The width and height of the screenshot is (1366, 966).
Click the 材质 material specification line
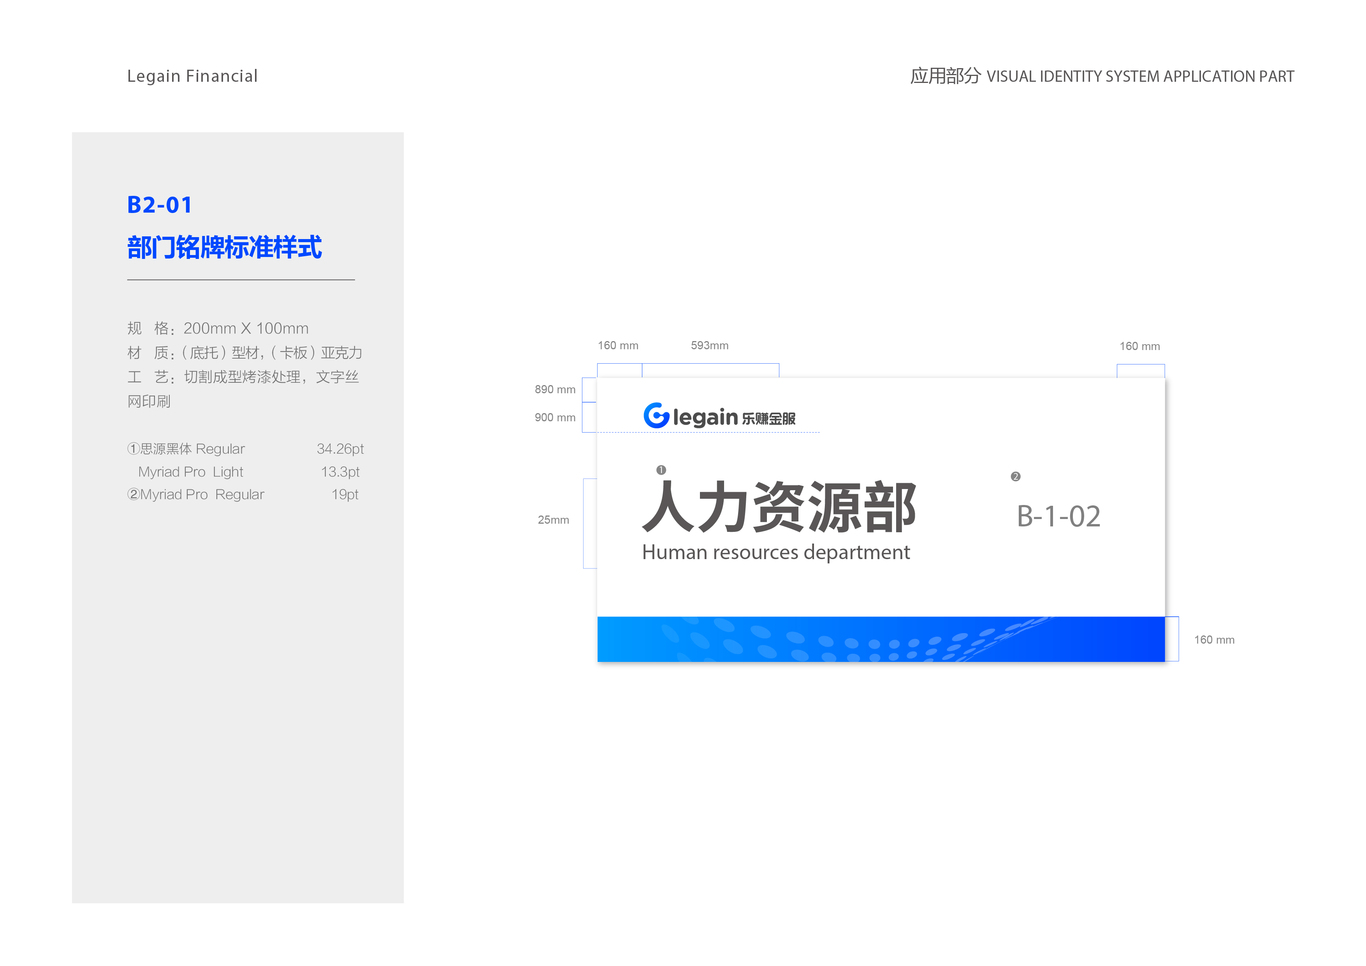tap(245, 352)
